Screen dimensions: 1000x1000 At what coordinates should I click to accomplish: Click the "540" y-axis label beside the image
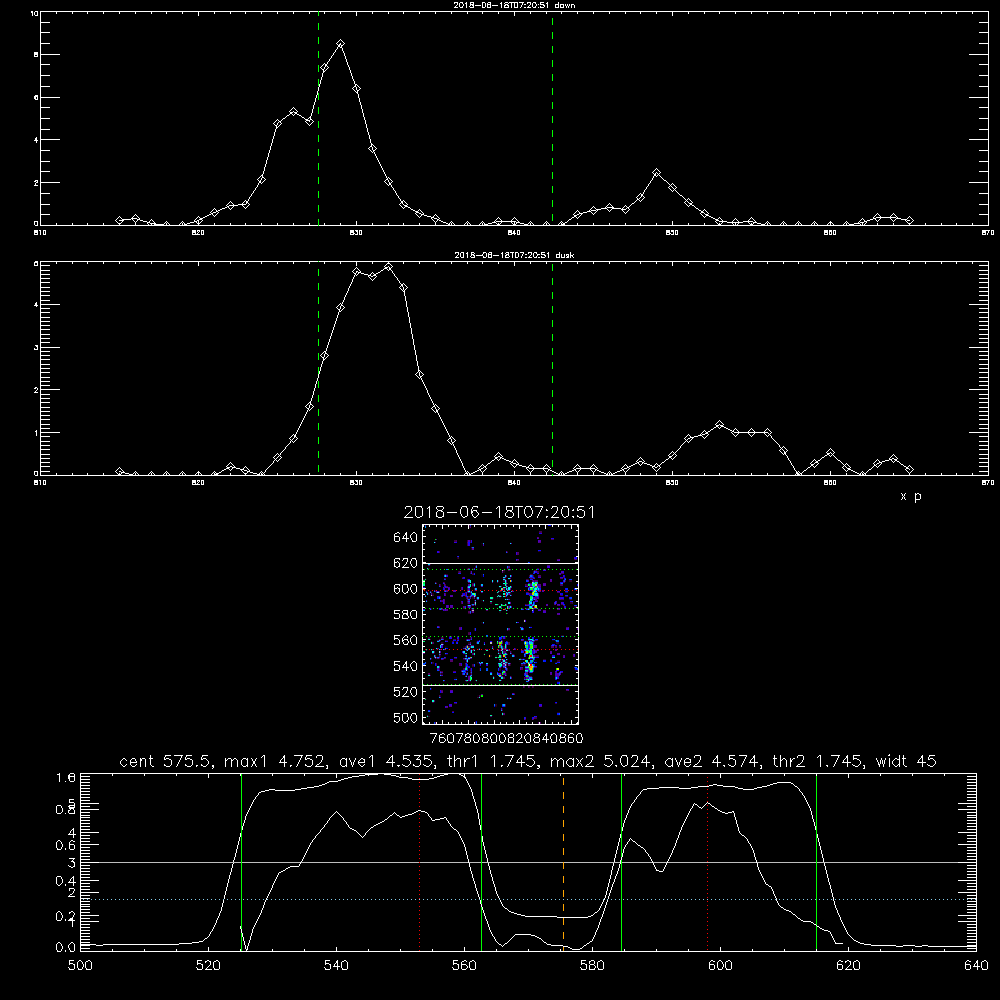coord(406,666)
